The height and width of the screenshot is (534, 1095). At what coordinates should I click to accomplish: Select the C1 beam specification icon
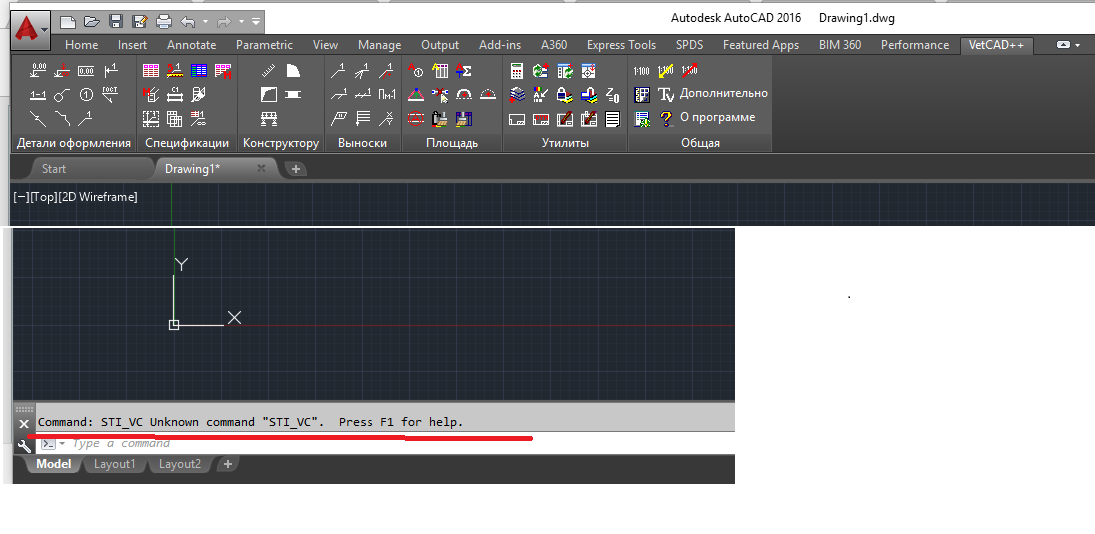pos(175,94)
